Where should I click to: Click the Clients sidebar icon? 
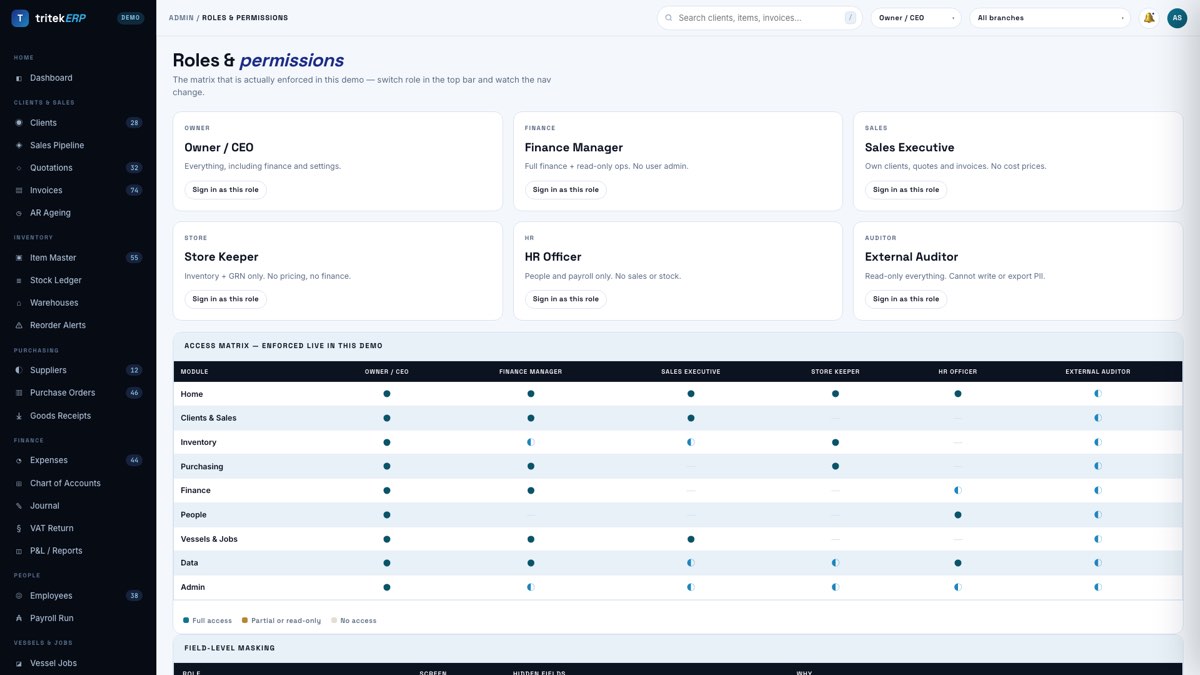tap(19, 123)
